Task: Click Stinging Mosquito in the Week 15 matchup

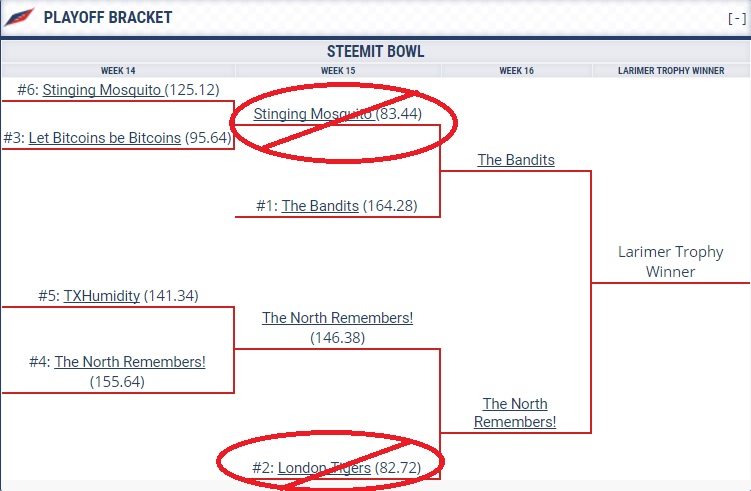Action: [x=313, y=114]
